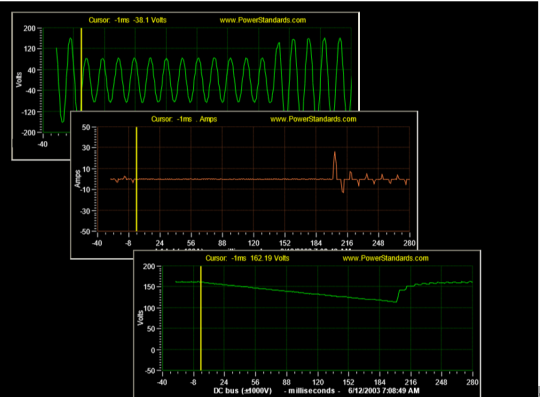Click the 'DC bus (±1000V)' caption label
The width and height of the screenshot is (540, 397).
point(242,391)
